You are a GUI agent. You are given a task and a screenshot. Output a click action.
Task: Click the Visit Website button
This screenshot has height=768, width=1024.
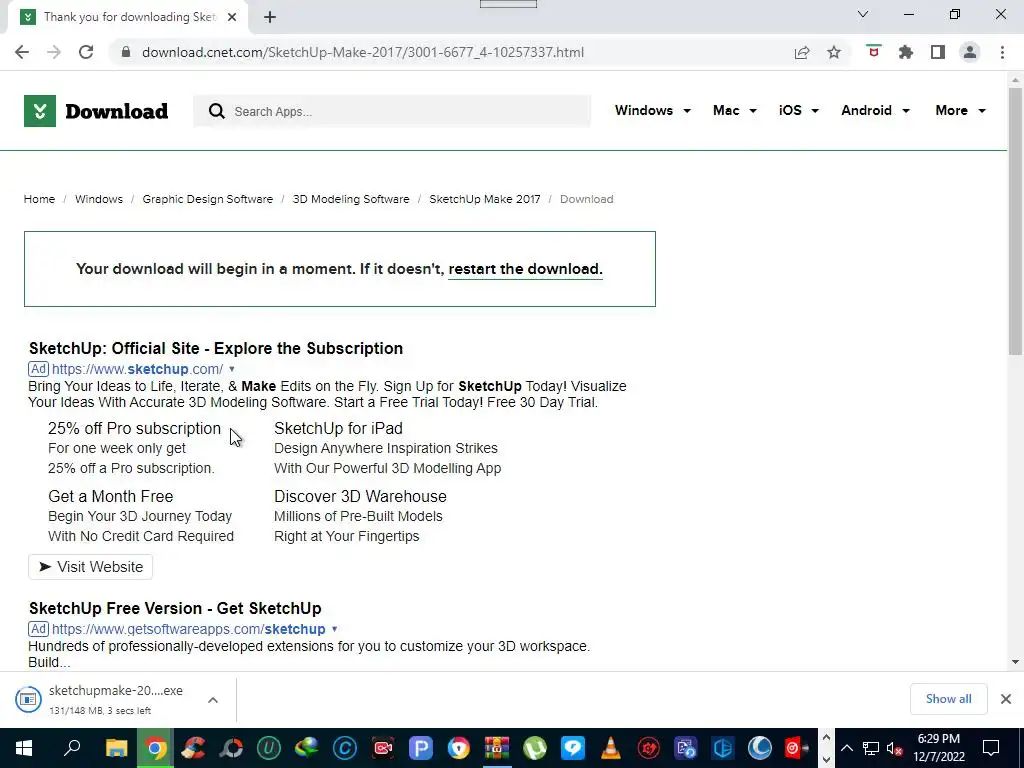click(x=90, y=567)
